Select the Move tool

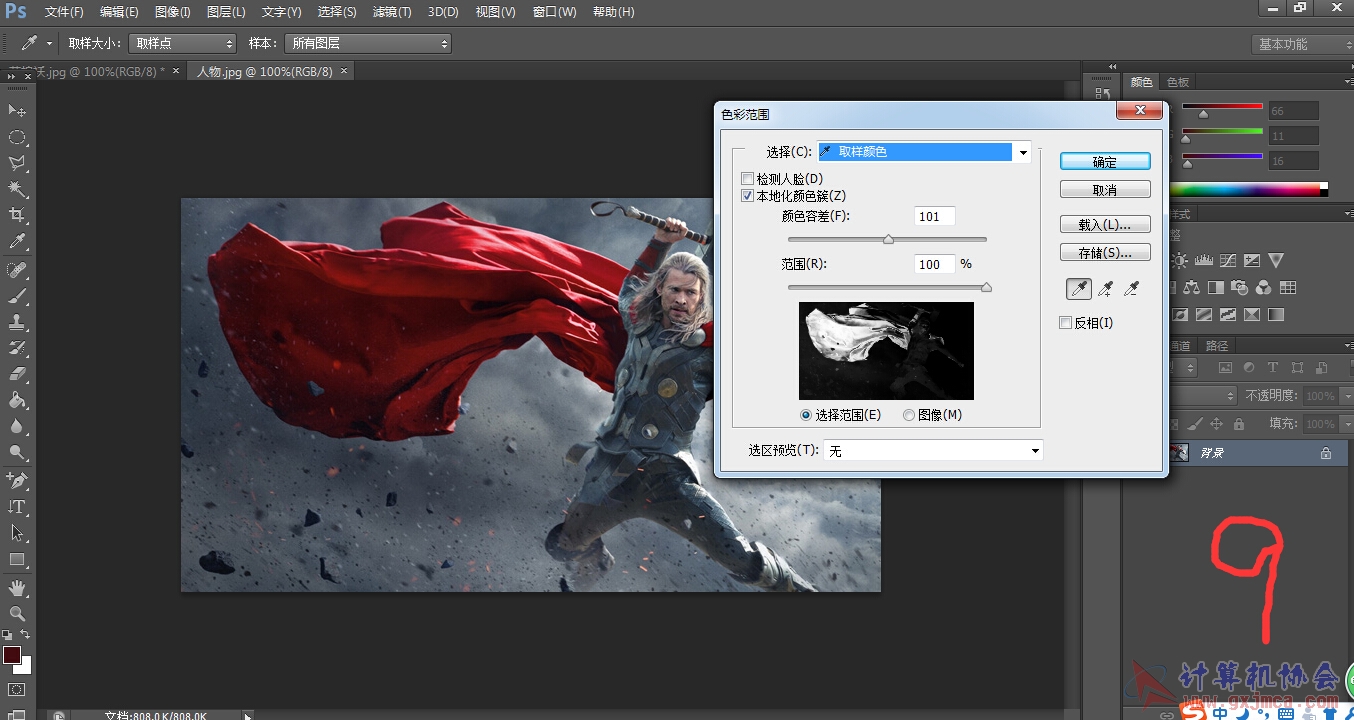(17, 110)
